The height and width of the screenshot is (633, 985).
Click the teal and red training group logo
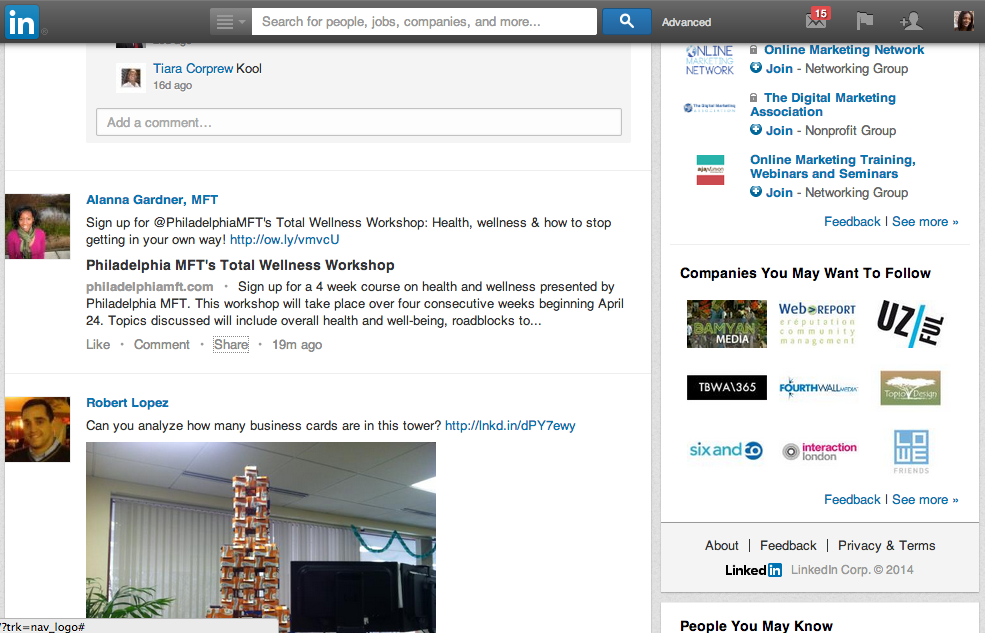710,170
